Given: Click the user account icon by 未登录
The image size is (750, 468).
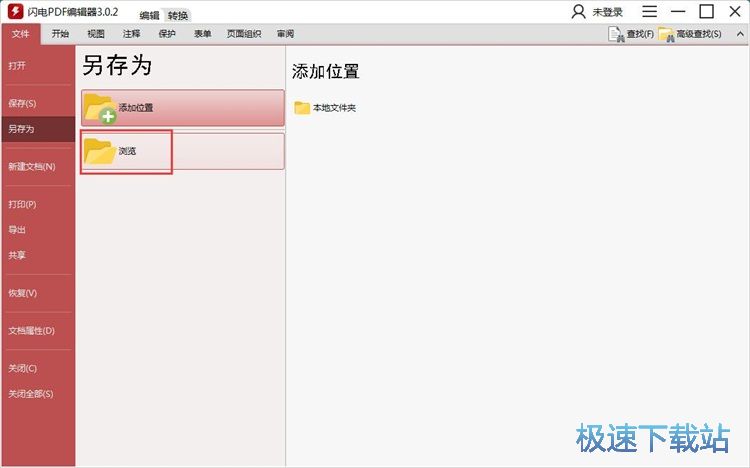Looking at the screenshot, I should coord(578,12).
